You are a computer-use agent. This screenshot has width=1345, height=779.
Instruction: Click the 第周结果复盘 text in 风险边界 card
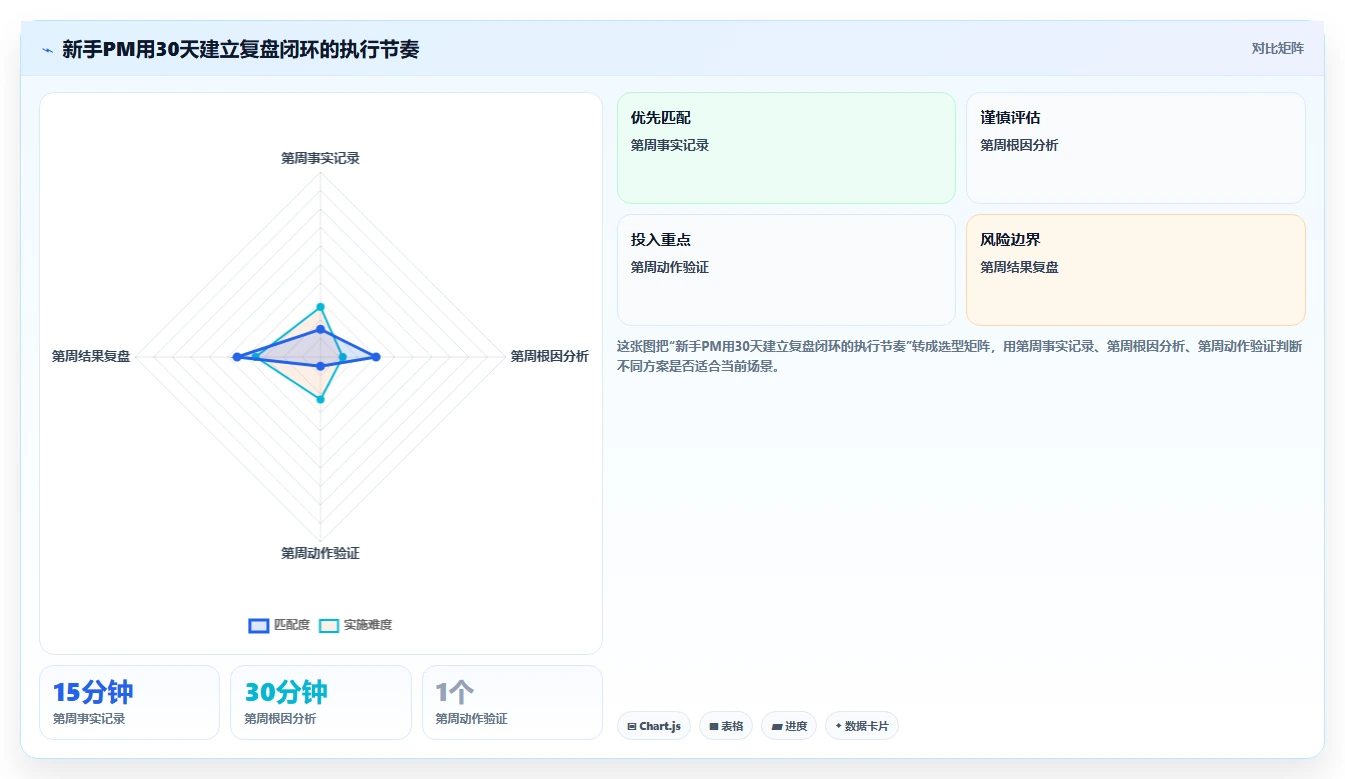1019,267
